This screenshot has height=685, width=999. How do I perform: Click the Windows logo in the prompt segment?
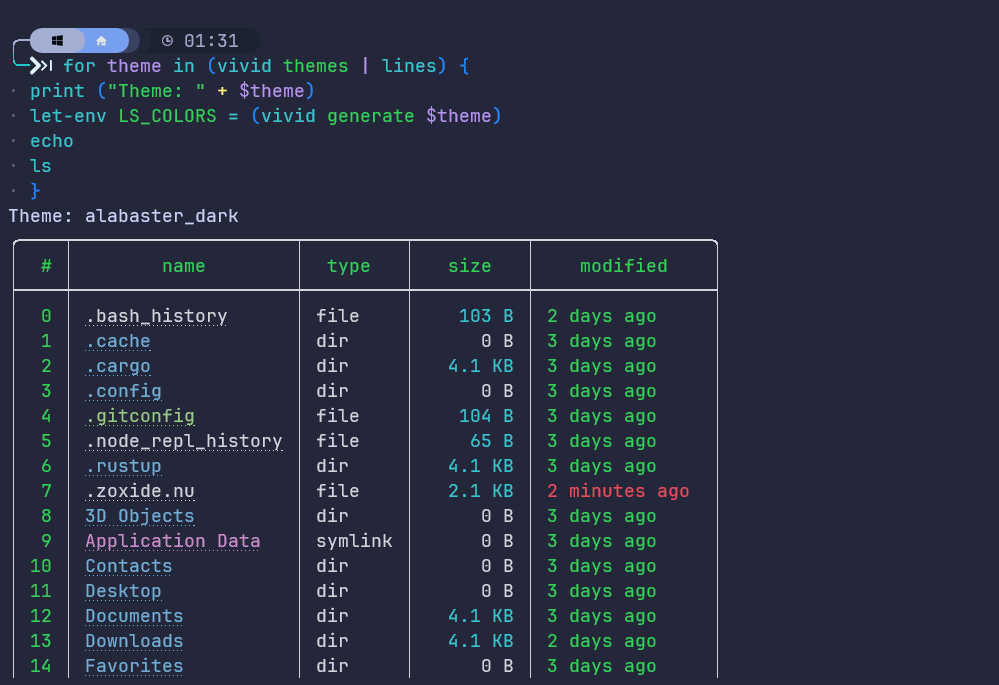click(57, 41)
